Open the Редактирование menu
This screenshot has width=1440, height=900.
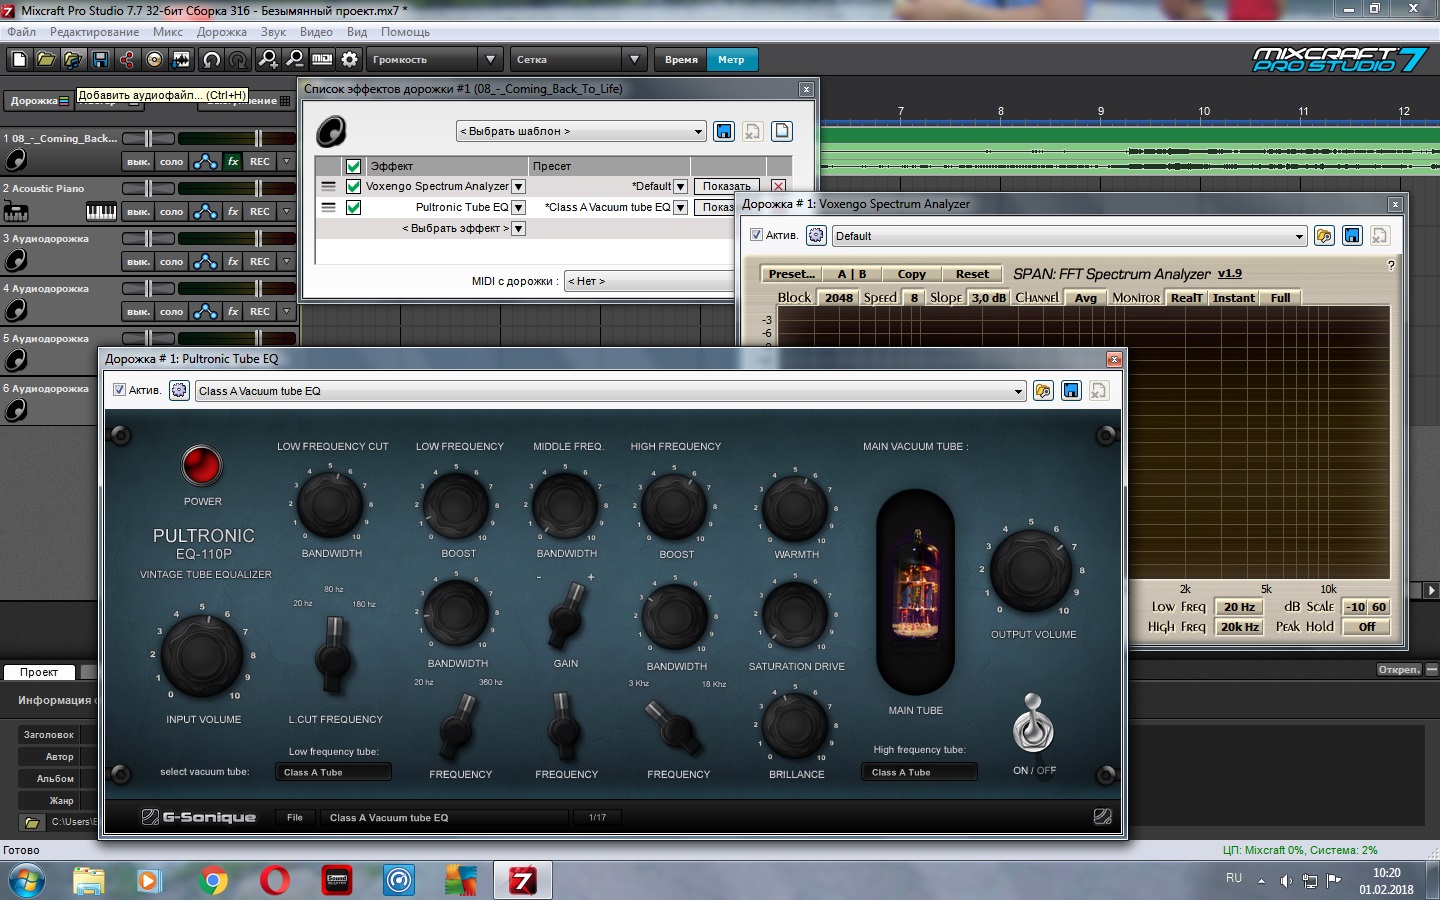click(x=94, y=32)
